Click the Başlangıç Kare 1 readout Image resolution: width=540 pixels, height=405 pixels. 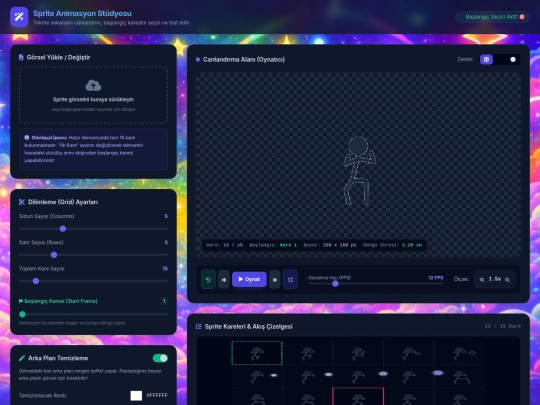coord(273,245)
